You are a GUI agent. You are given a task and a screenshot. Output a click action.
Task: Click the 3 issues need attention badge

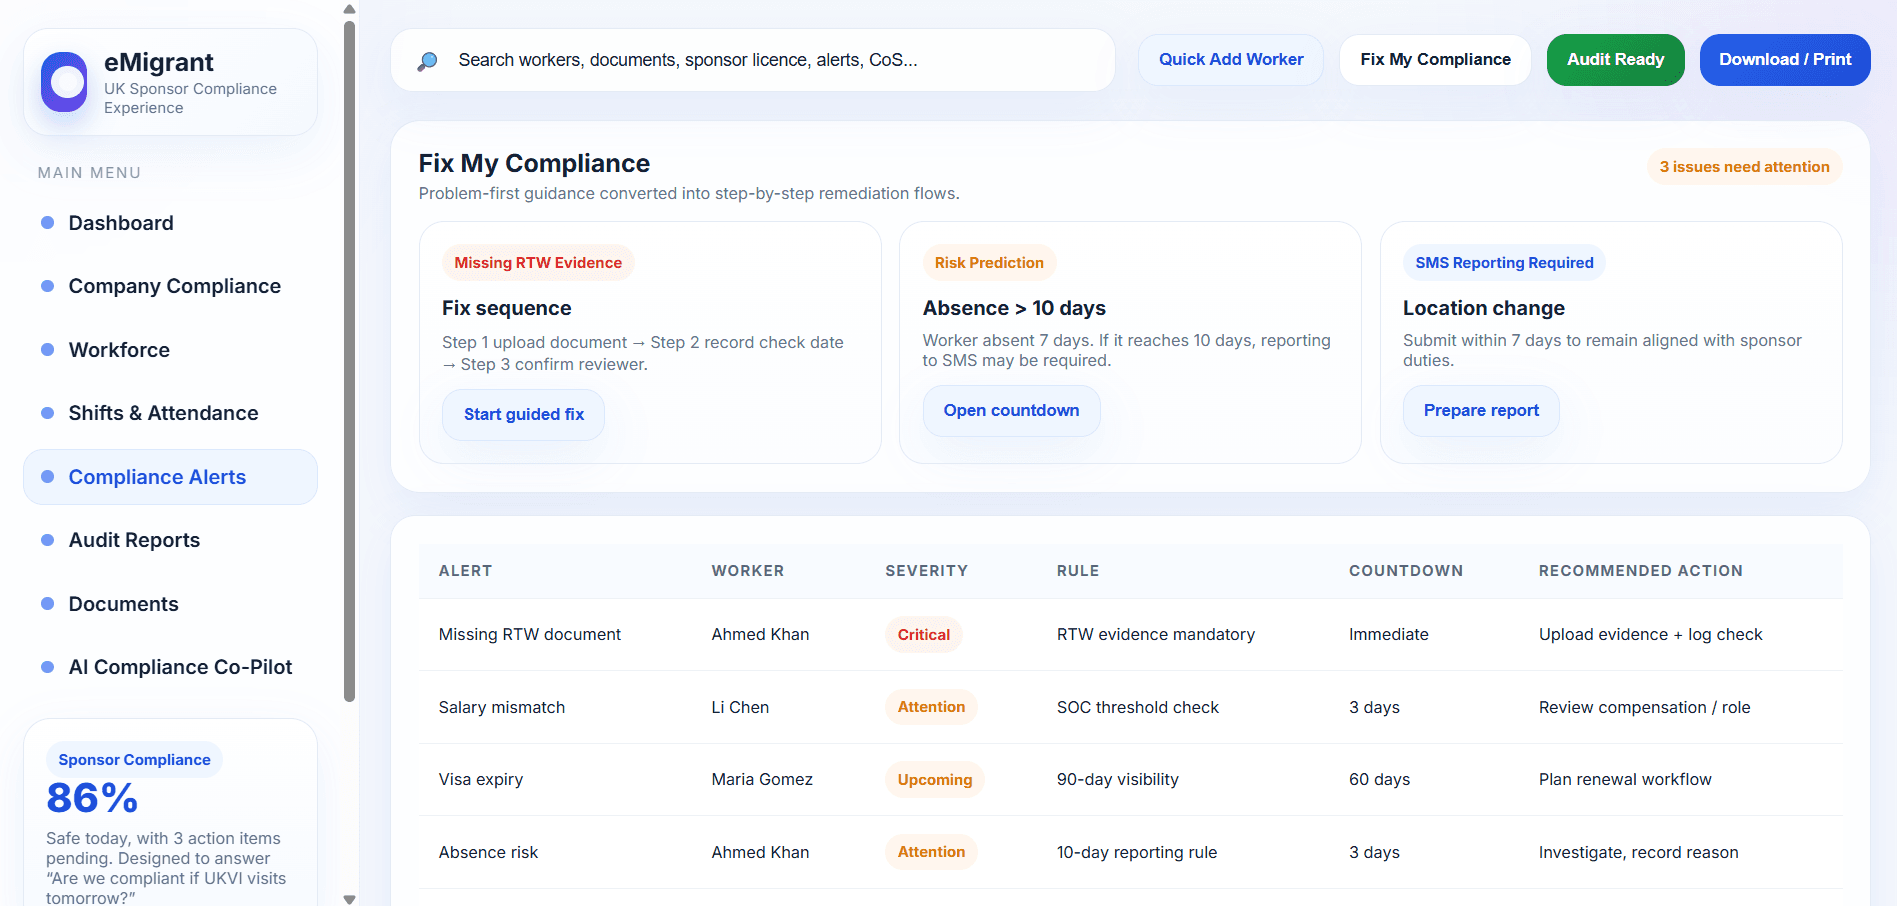click(1744, 166)
